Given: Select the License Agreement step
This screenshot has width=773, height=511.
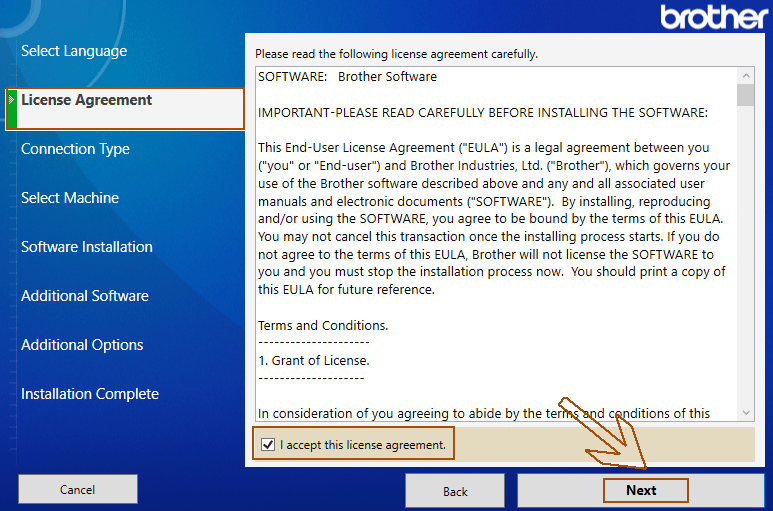Looking at the screenshot, I should pyautogui.click(x=125, y=109).
